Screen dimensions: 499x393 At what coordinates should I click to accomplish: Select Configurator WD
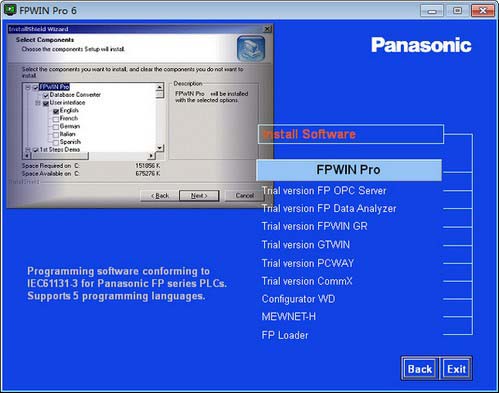click(x=298, y=299)
